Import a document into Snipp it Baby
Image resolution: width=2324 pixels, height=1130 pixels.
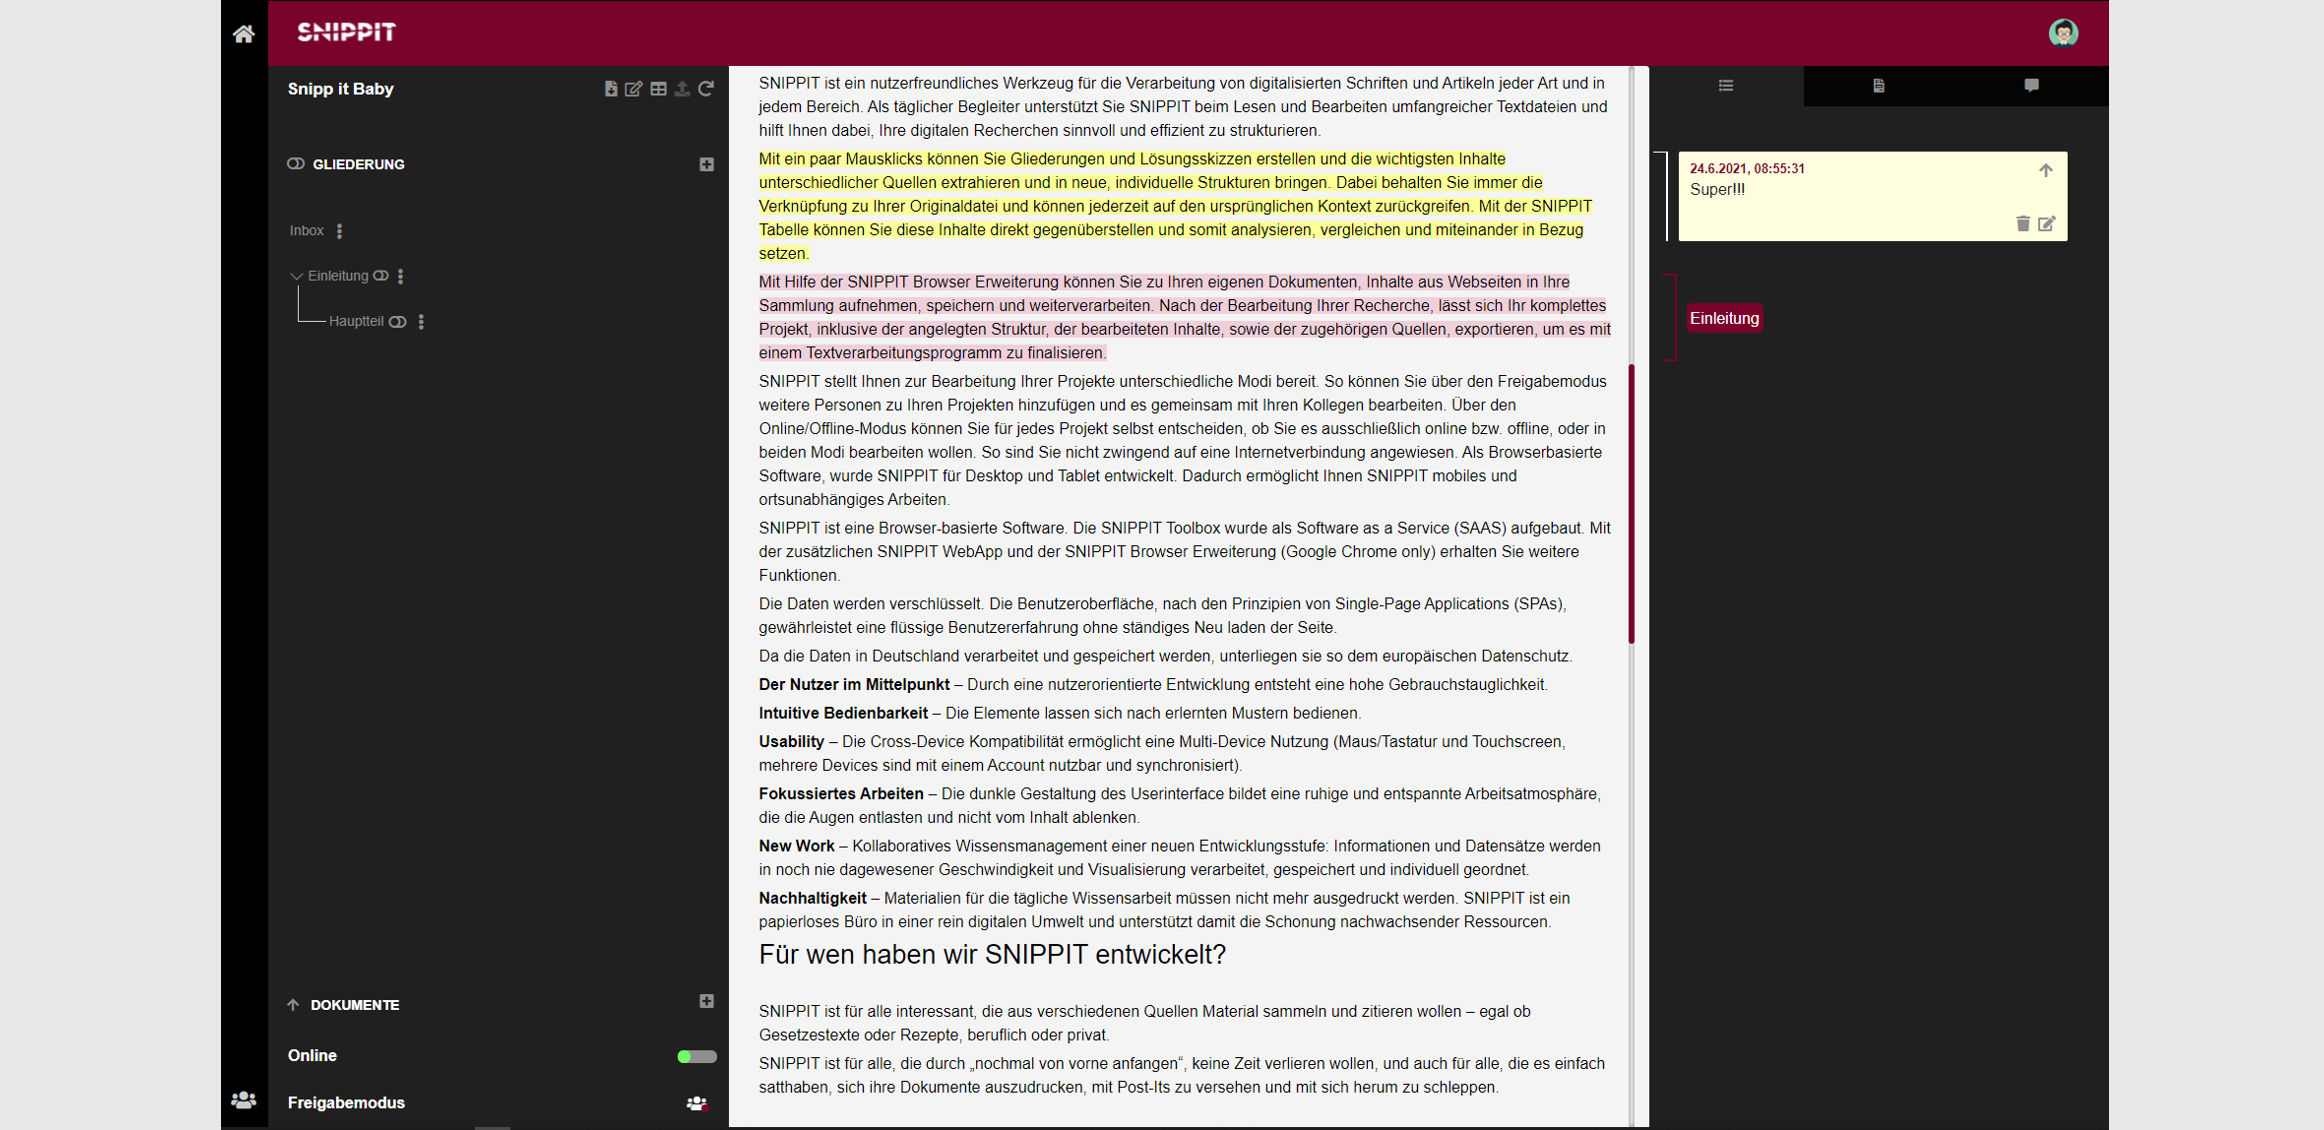[x=610, y=89]
